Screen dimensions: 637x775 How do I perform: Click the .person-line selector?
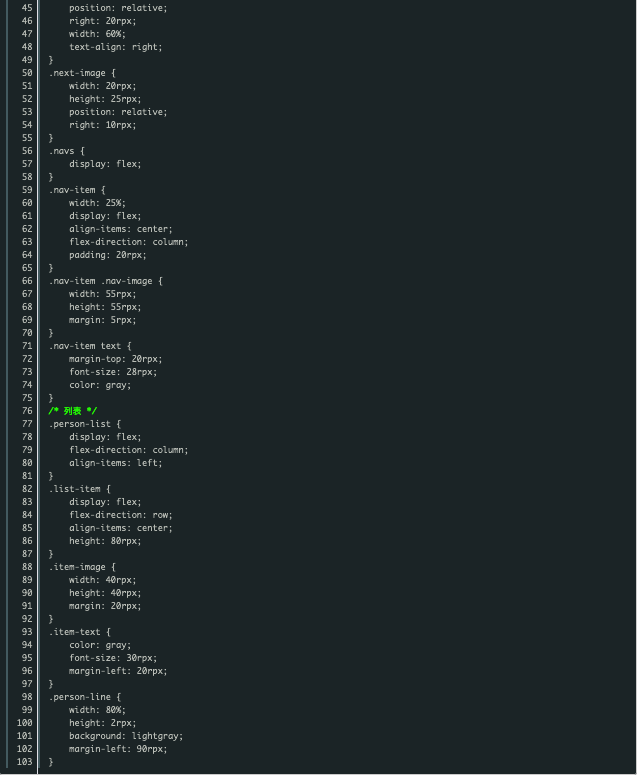[x=80, y=697]
